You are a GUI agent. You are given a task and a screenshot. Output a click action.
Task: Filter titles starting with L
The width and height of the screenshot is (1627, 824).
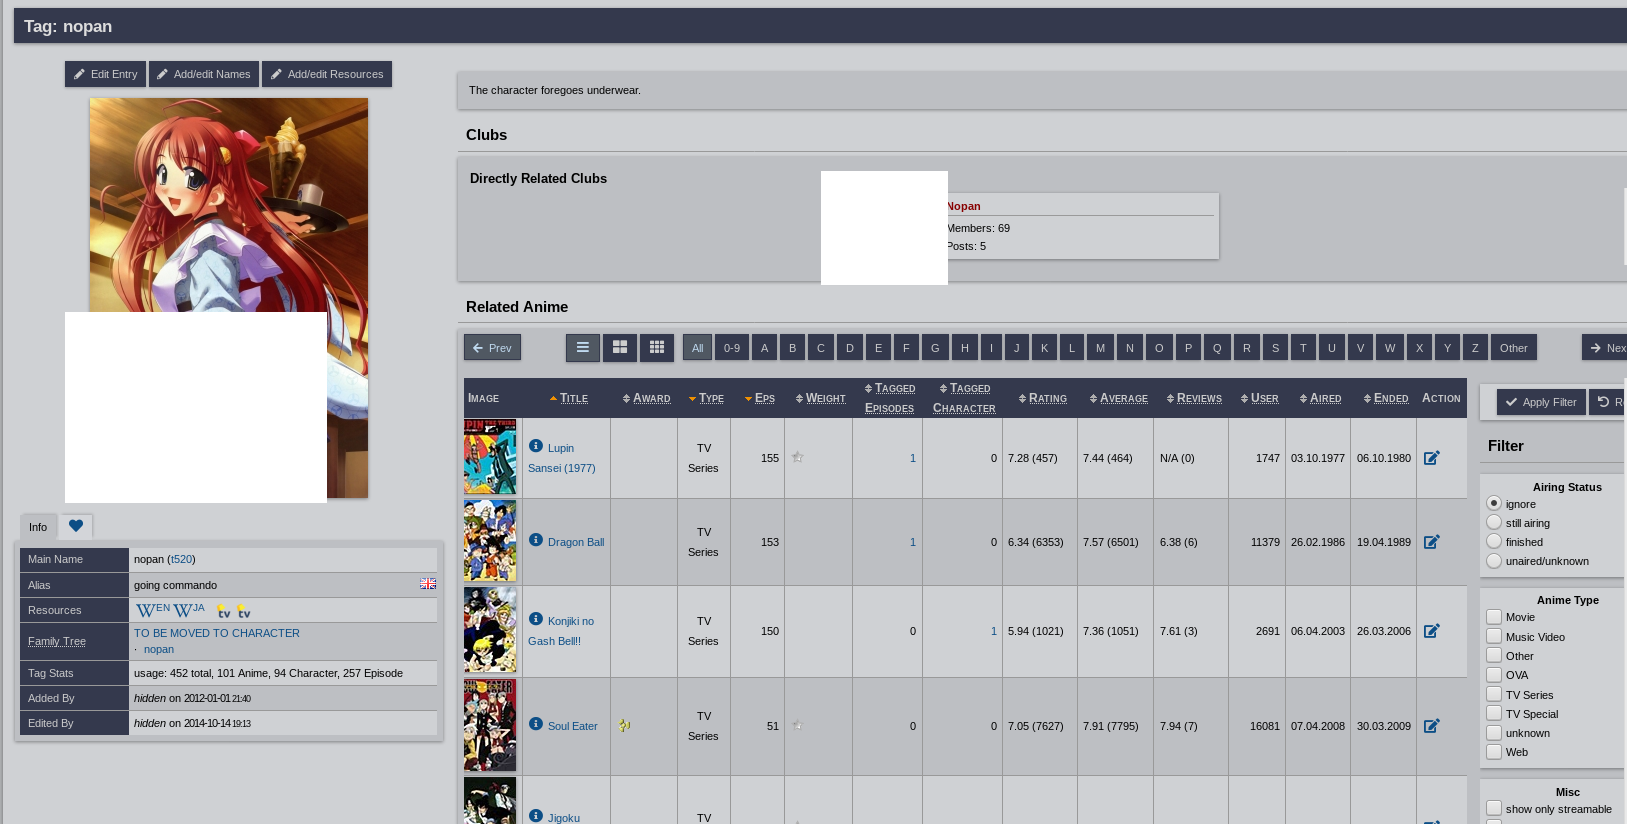click(1072, 348)
